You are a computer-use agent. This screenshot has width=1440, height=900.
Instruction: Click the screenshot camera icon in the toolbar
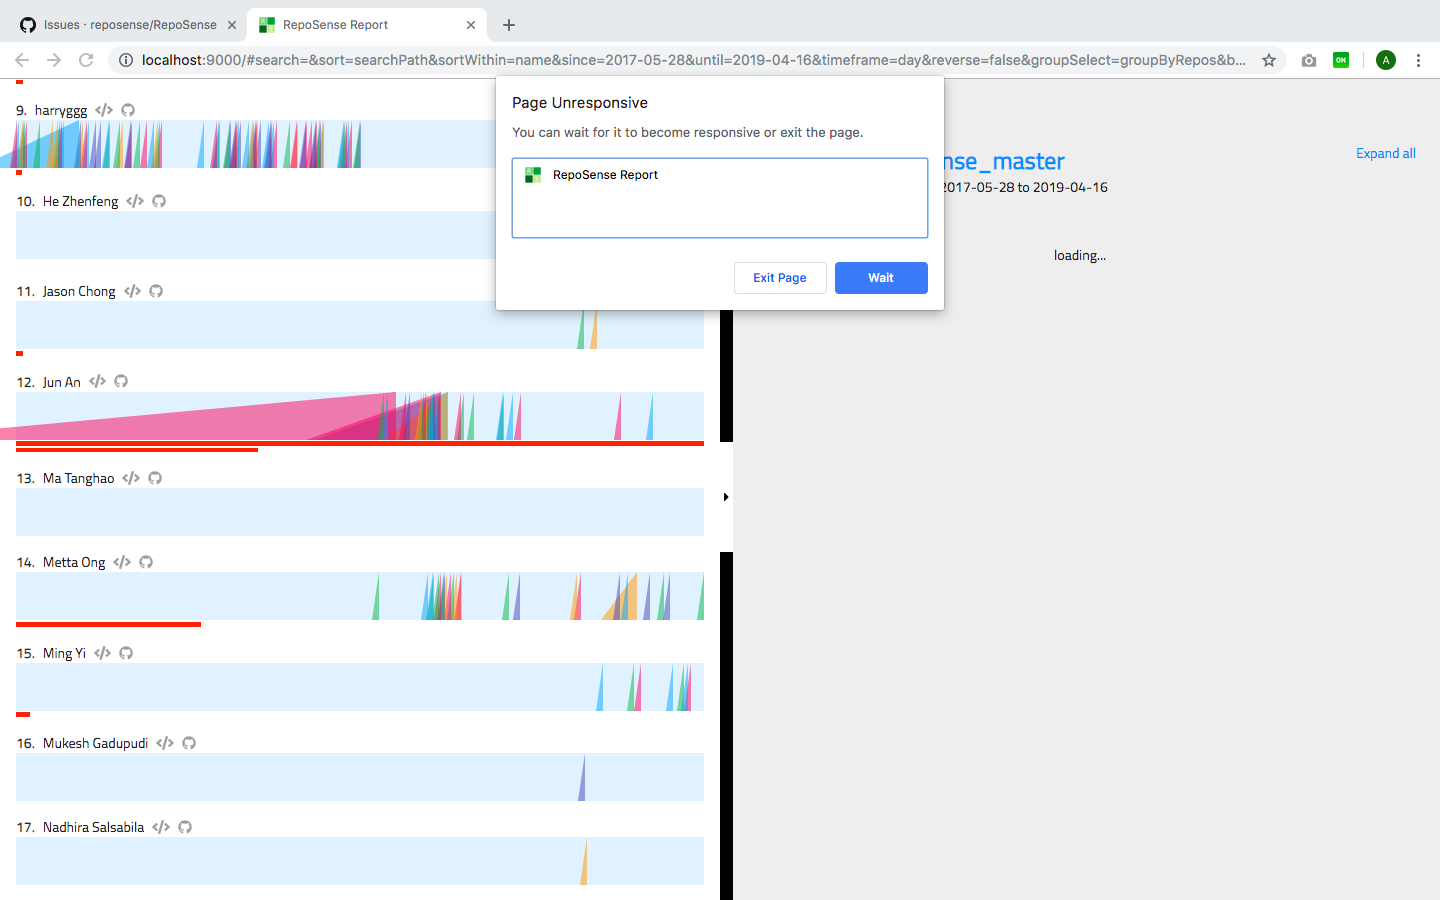[x=1308, y=60]
